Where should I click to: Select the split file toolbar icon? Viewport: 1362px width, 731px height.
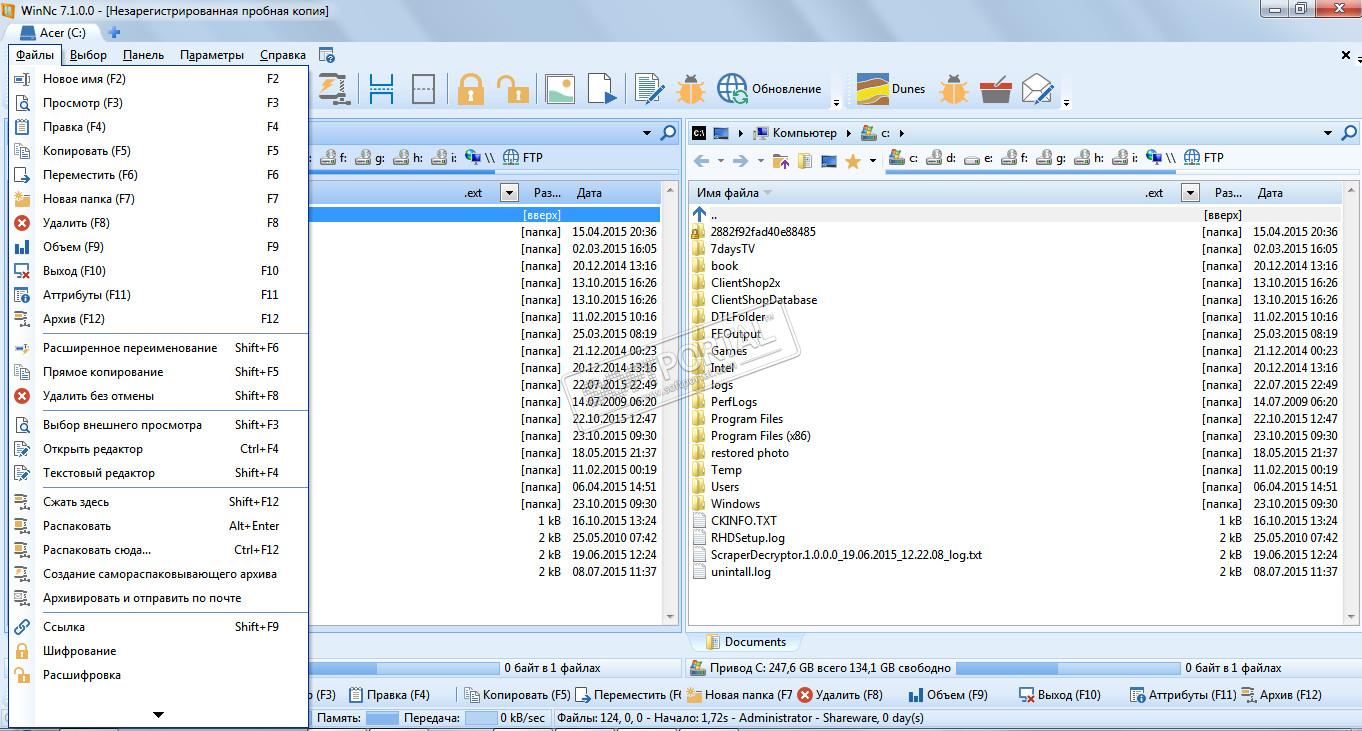click(380, 89)
